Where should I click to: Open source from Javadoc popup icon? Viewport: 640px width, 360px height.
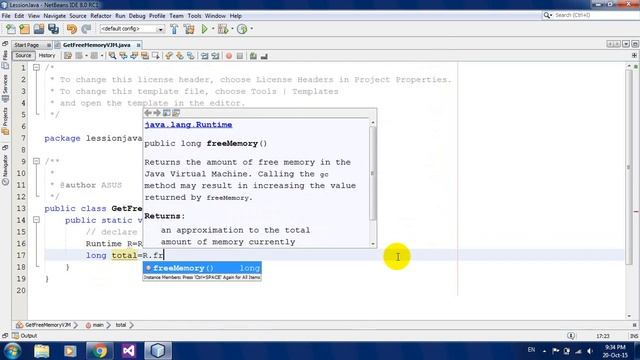point(176,113)
